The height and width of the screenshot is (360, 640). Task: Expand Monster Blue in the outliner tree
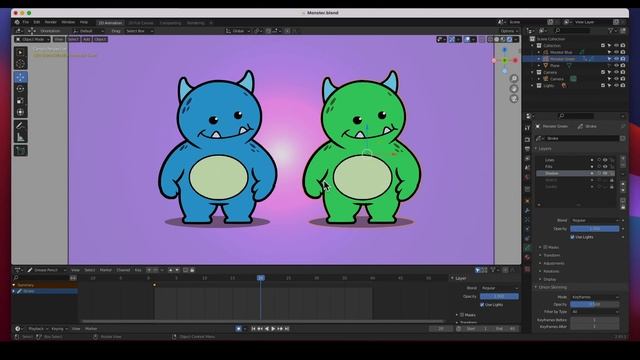pos(539,52)
